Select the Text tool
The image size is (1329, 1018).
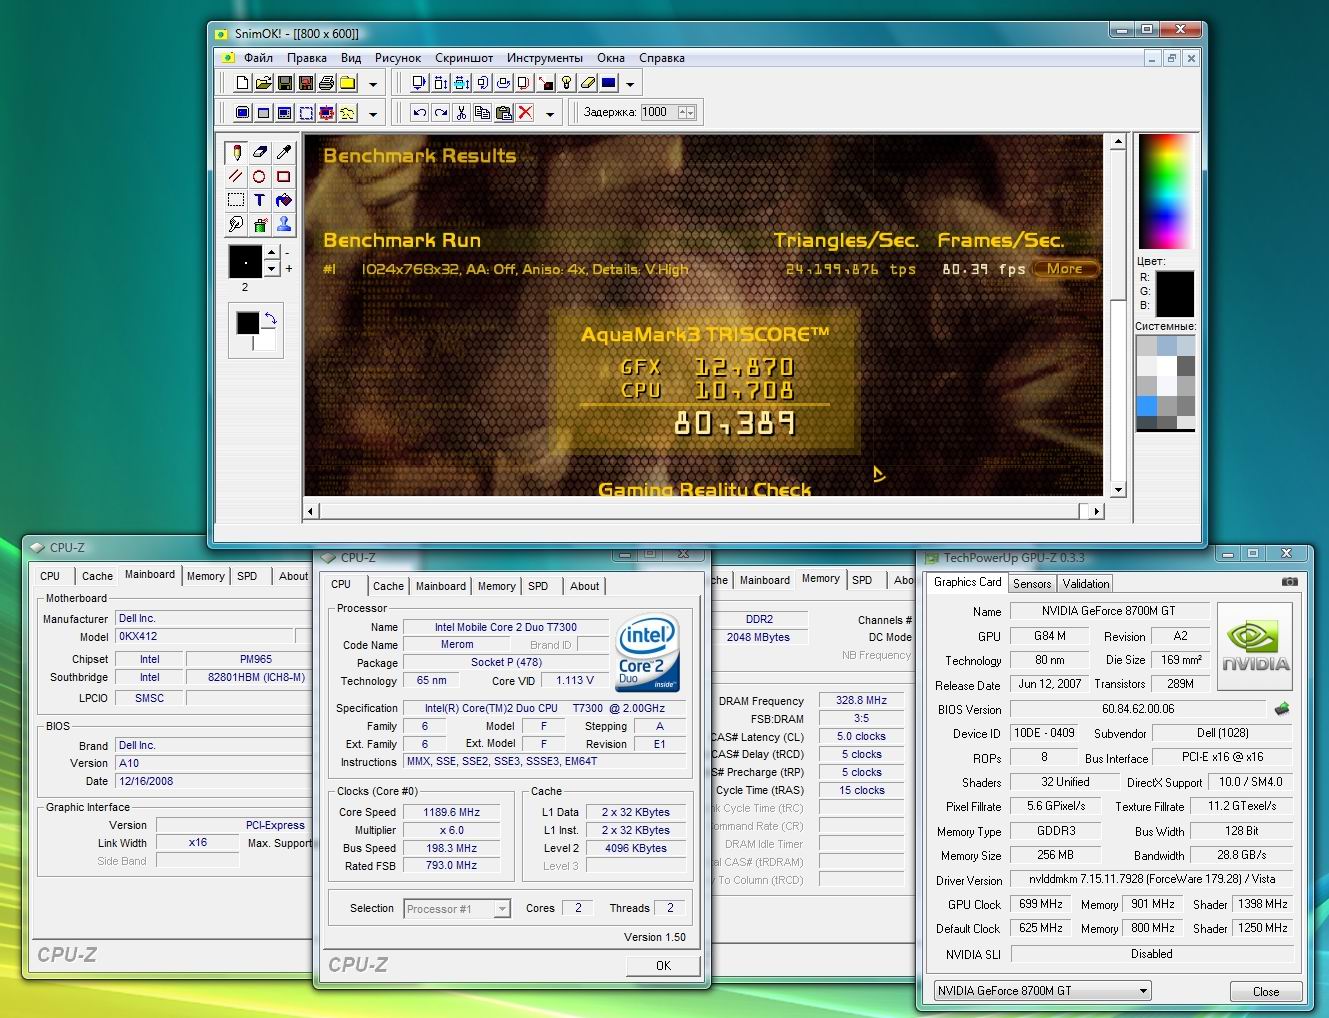click(x=260, y=200)
